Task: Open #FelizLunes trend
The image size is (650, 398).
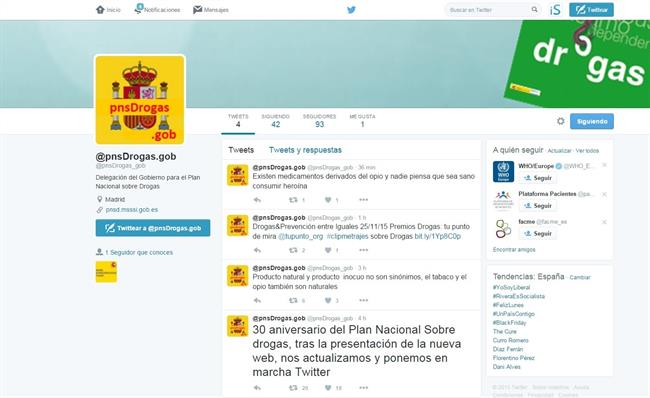Action: click(508, 305)
